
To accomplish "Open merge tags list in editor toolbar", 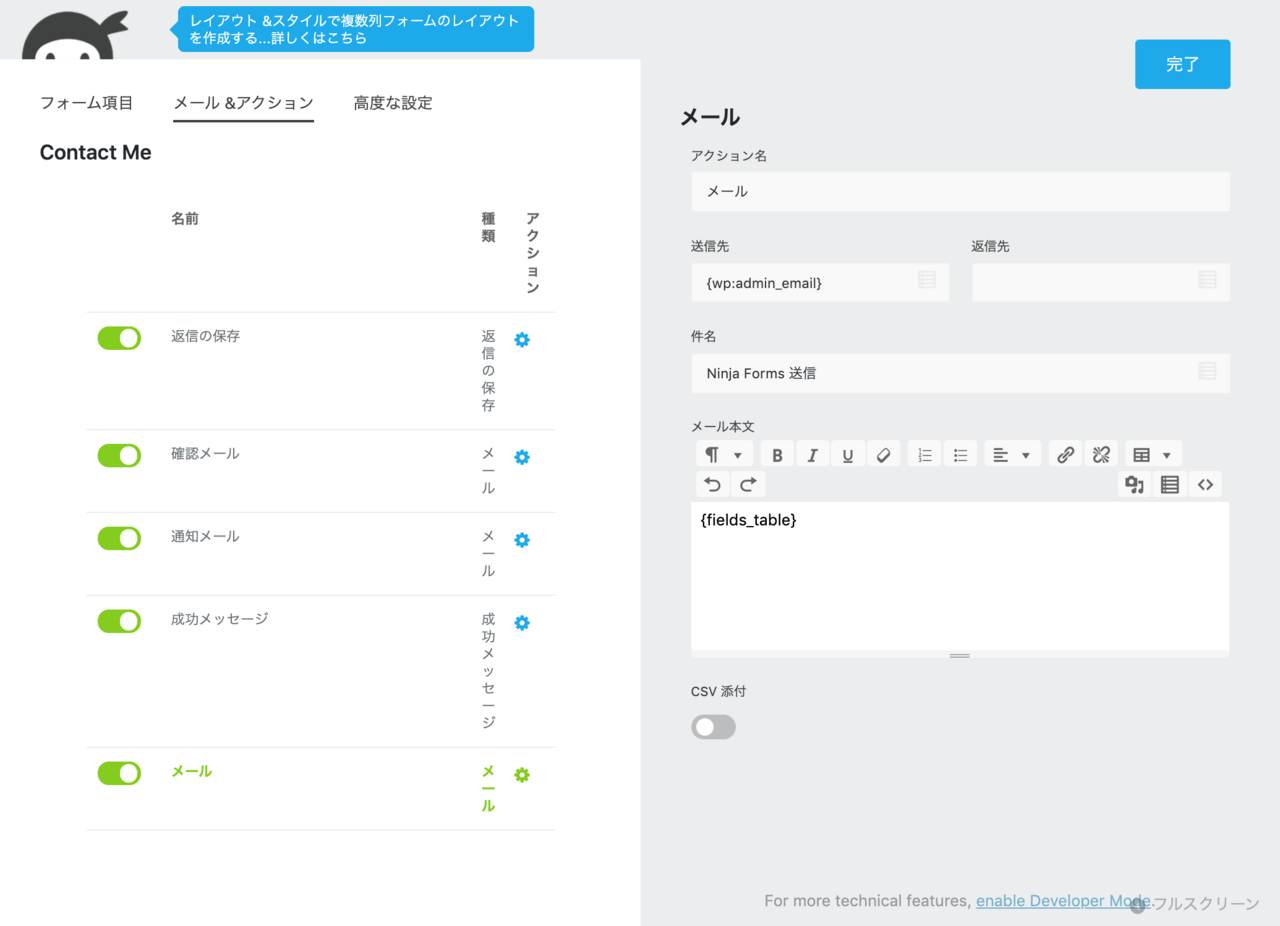I will pos(1170,485).
